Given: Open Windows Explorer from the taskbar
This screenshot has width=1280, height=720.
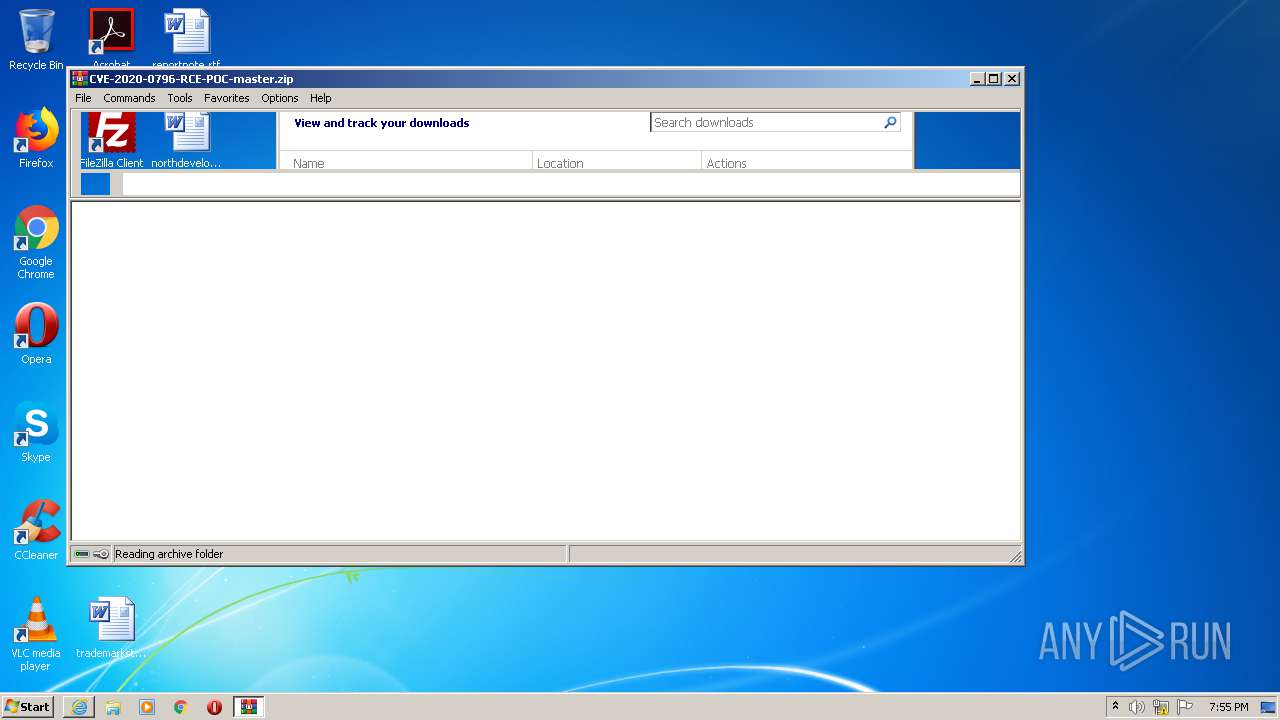Looking at the screenshot, I should tap(113, 707).
